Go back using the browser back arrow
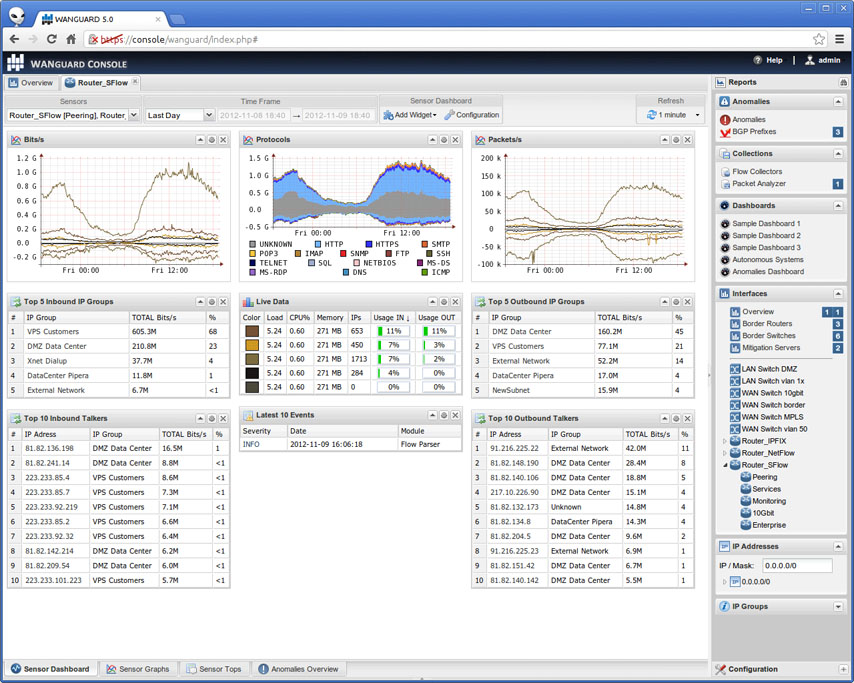 [14, 39]
